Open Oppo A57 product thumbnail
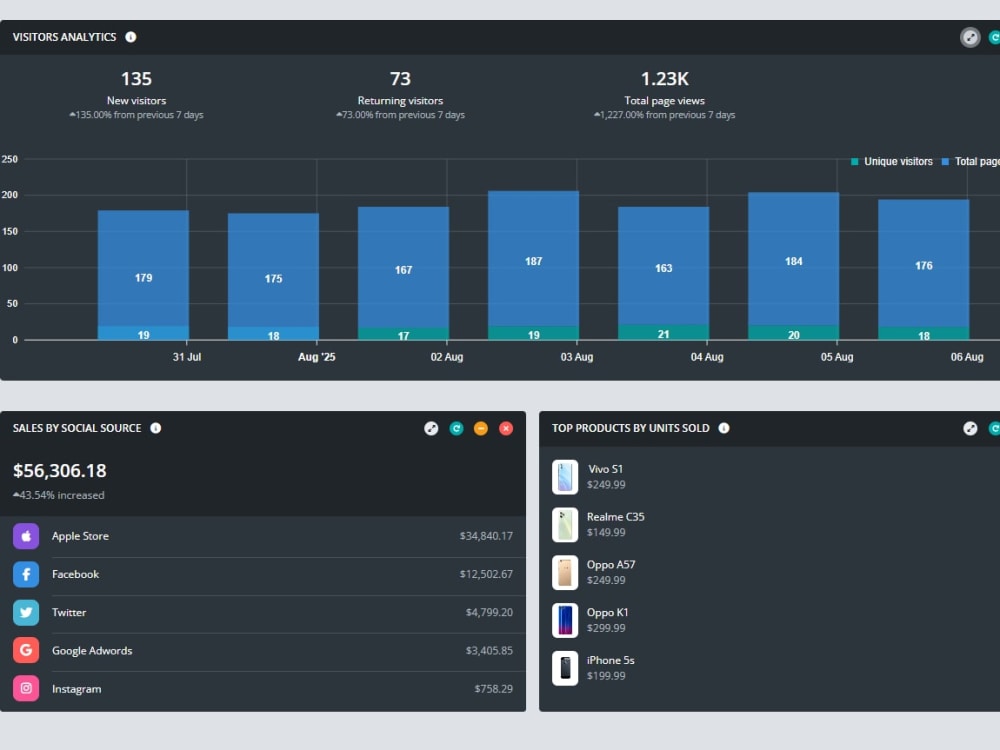 pyautogui.click(x=565, y=573)
